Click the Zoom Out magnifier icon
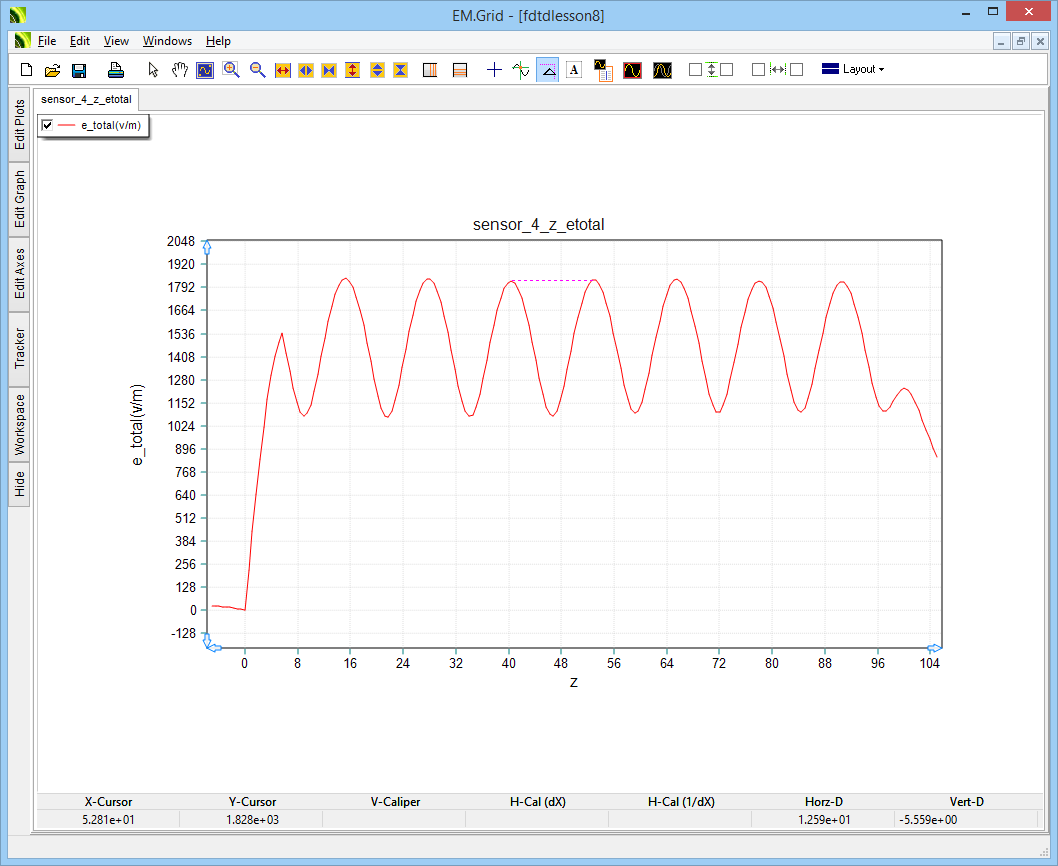The width and height of the screenshot is (1058, 866). coord(257,70)
